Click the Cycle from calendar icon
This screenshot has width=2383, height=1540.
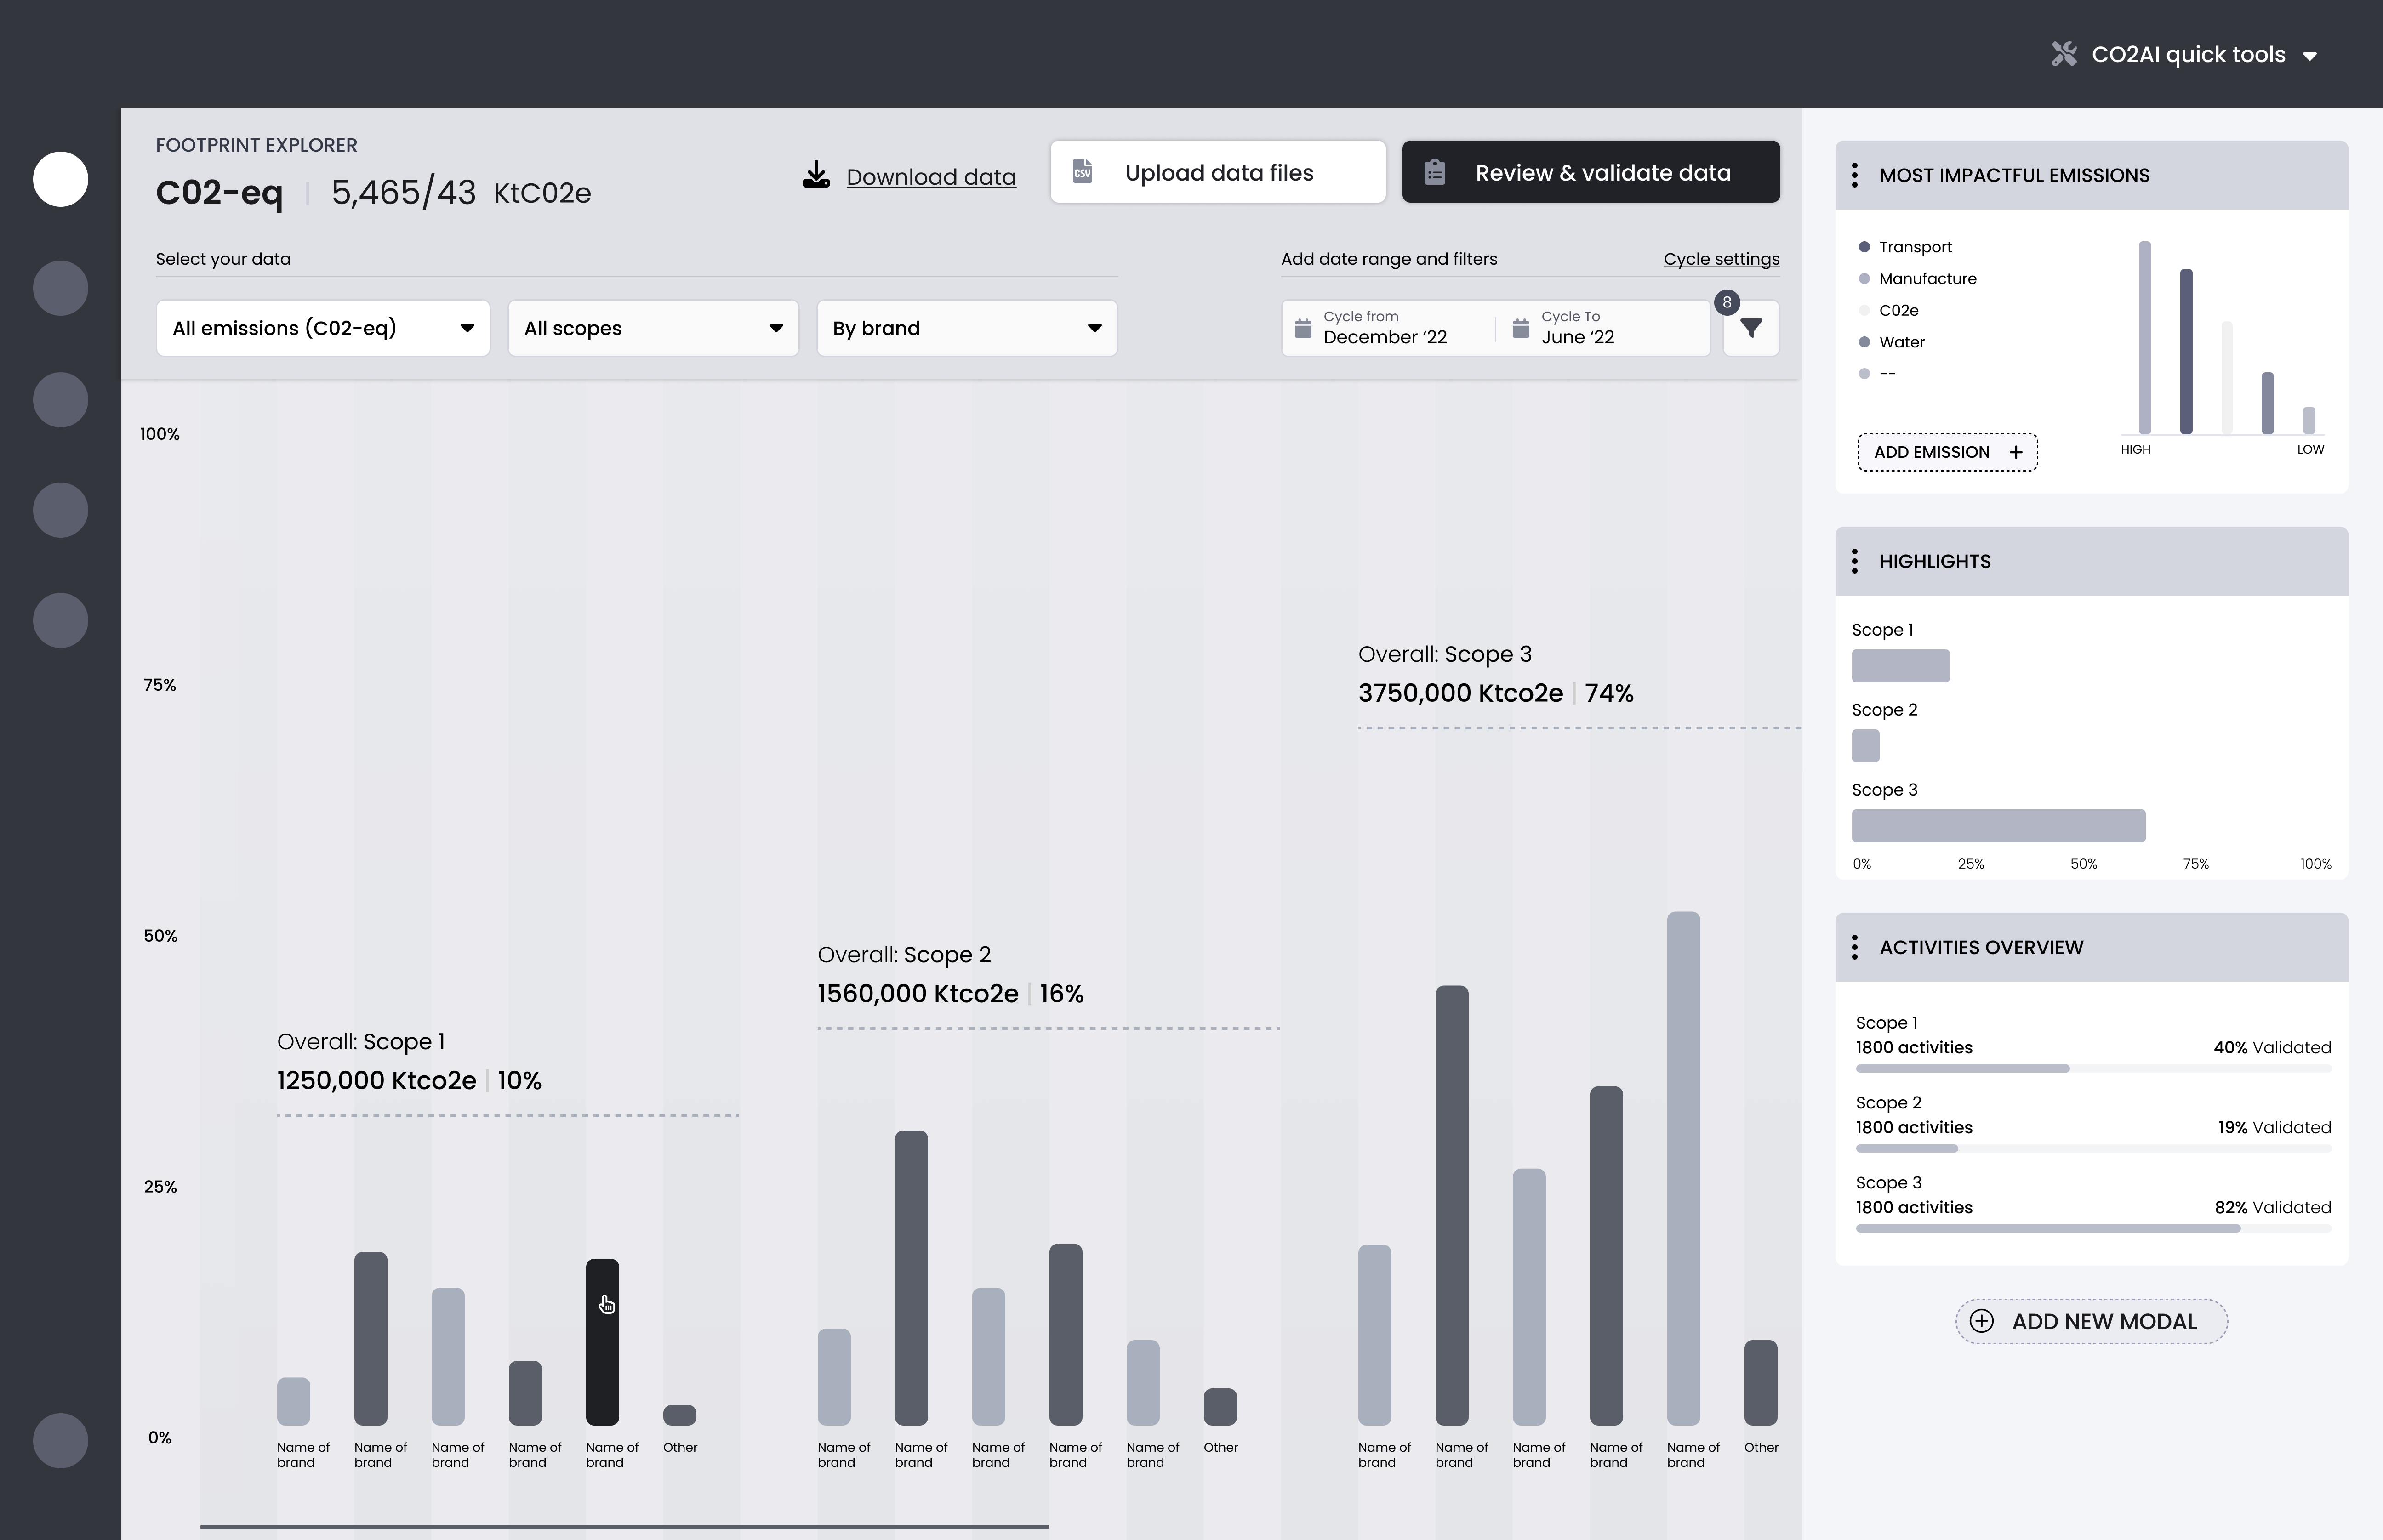tap(1303, 328)
